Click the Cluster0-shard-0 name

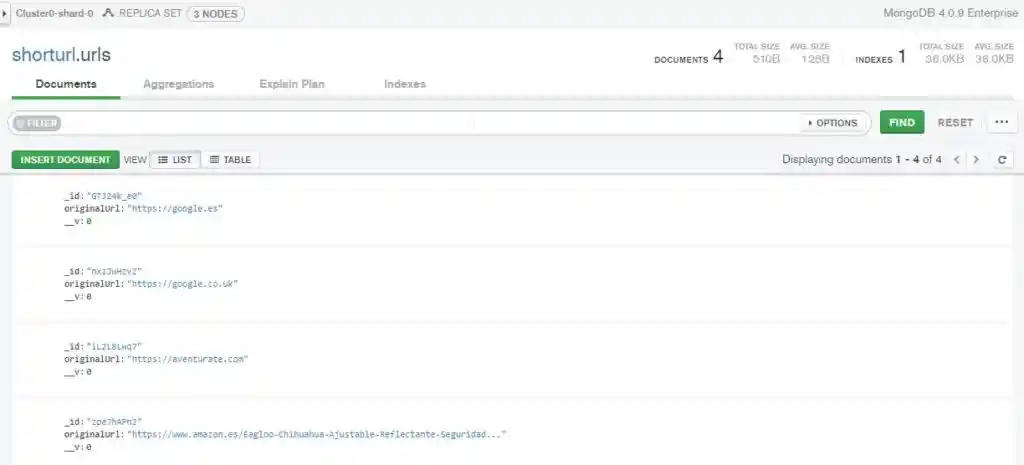(x=55, y=13)
